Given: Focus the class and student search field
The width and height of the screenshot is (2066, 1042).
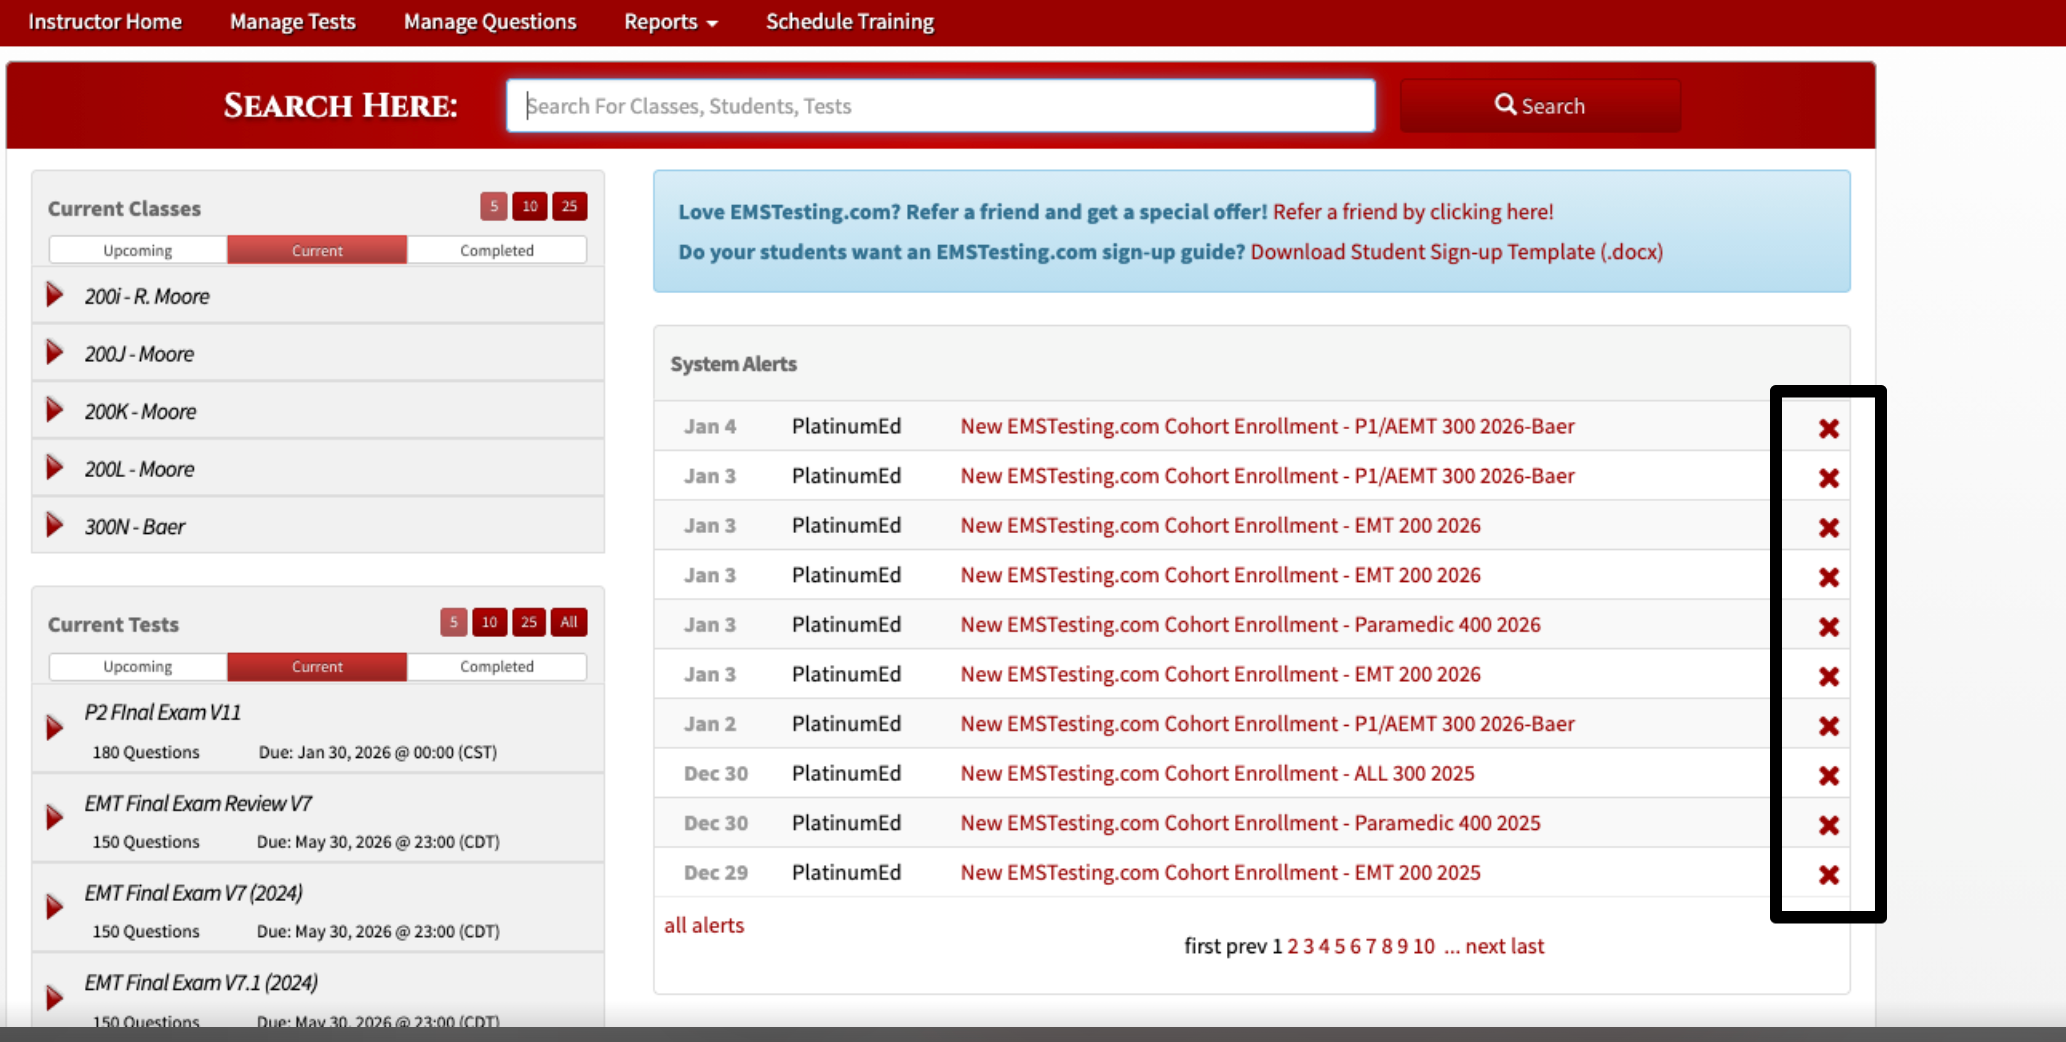Looking at the screenshot, I should (940, 105).
